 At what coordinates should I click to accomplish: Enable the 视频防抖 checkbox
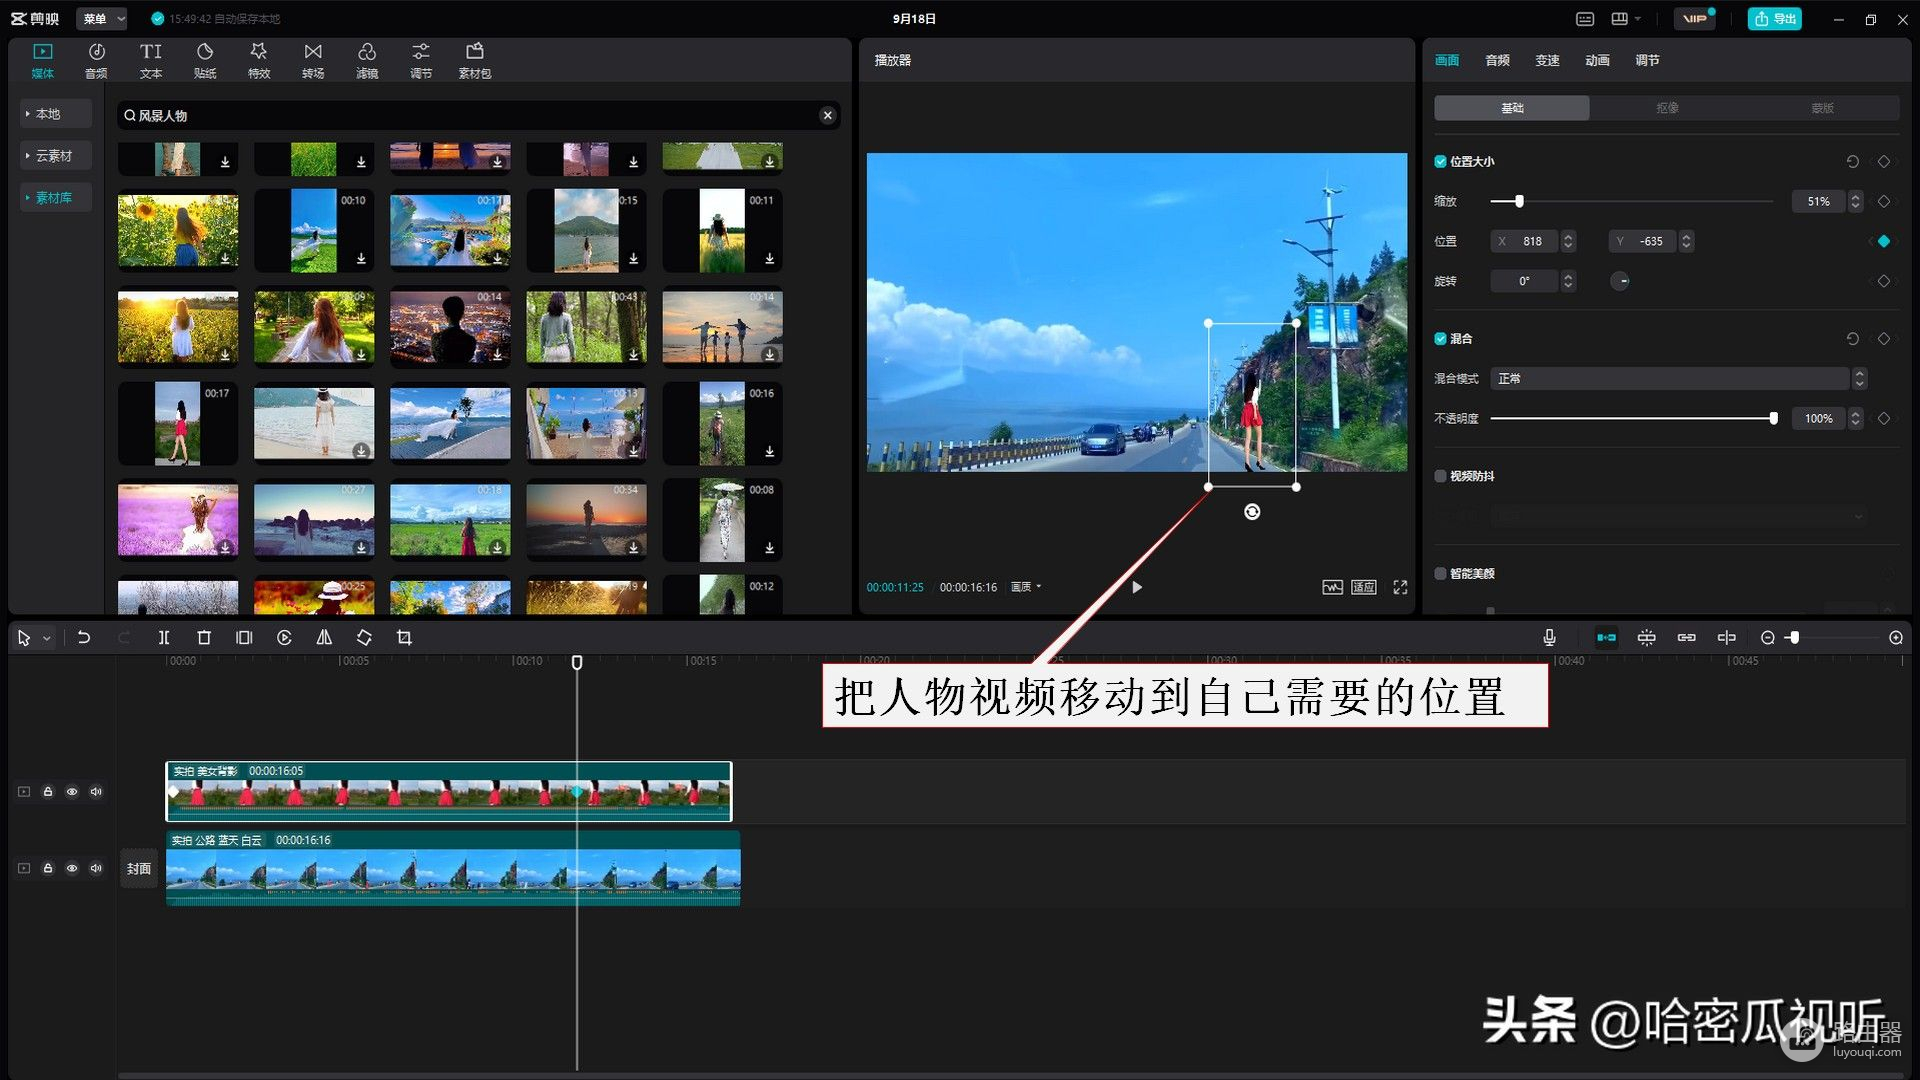click(1440, 476)
